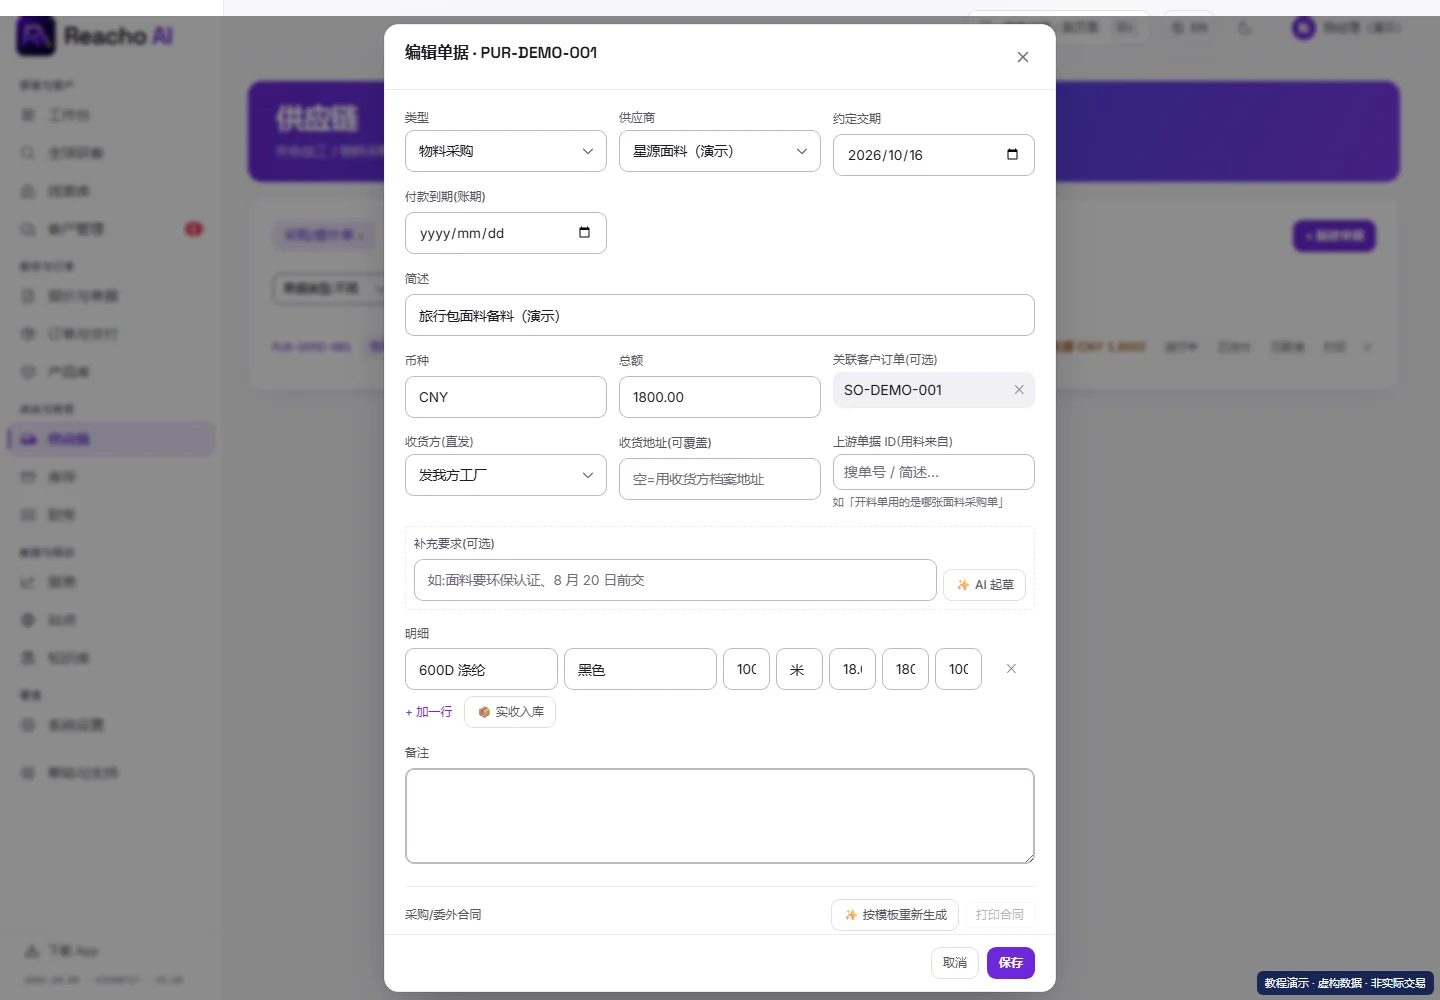Image resolution: width=1440 pixels, height=1000 pixels.
Task: Click the Reacho AI logo behind the dialog
Action: point(95,36)
